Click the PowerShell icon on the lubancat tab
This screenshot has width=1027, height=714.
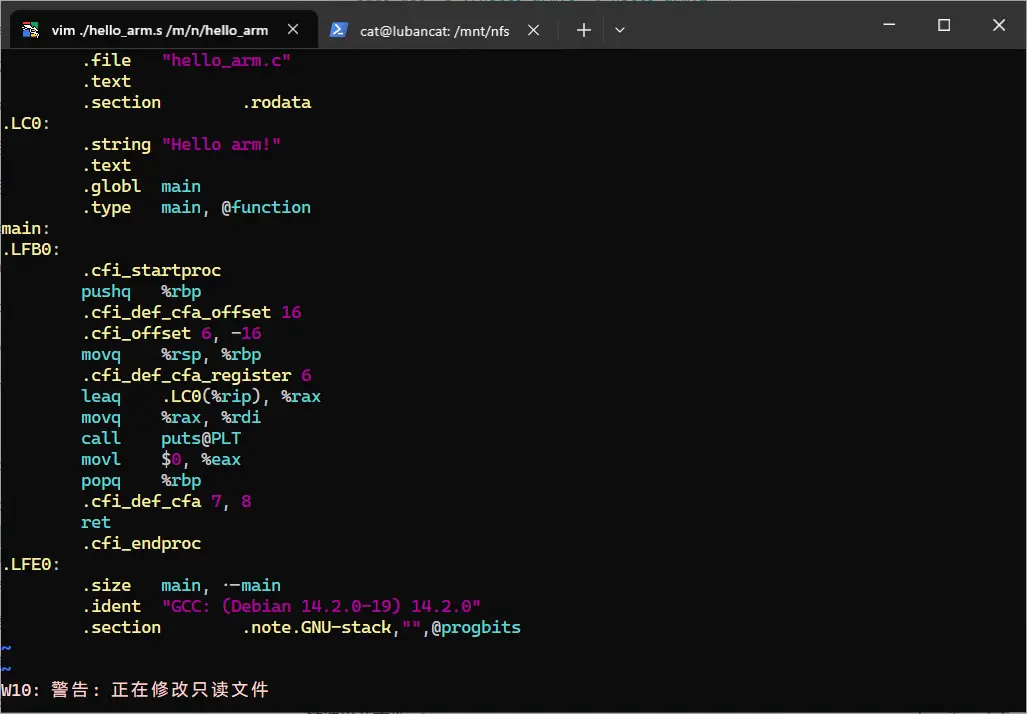click(x=339, y=30)
